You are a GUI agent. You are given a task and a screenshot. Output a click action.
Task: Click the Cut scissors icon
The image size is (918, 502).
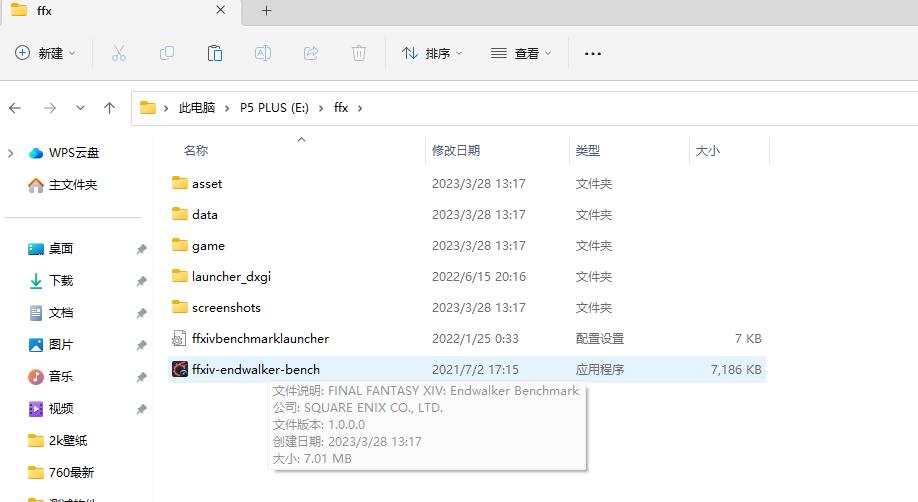pos(119,53)
